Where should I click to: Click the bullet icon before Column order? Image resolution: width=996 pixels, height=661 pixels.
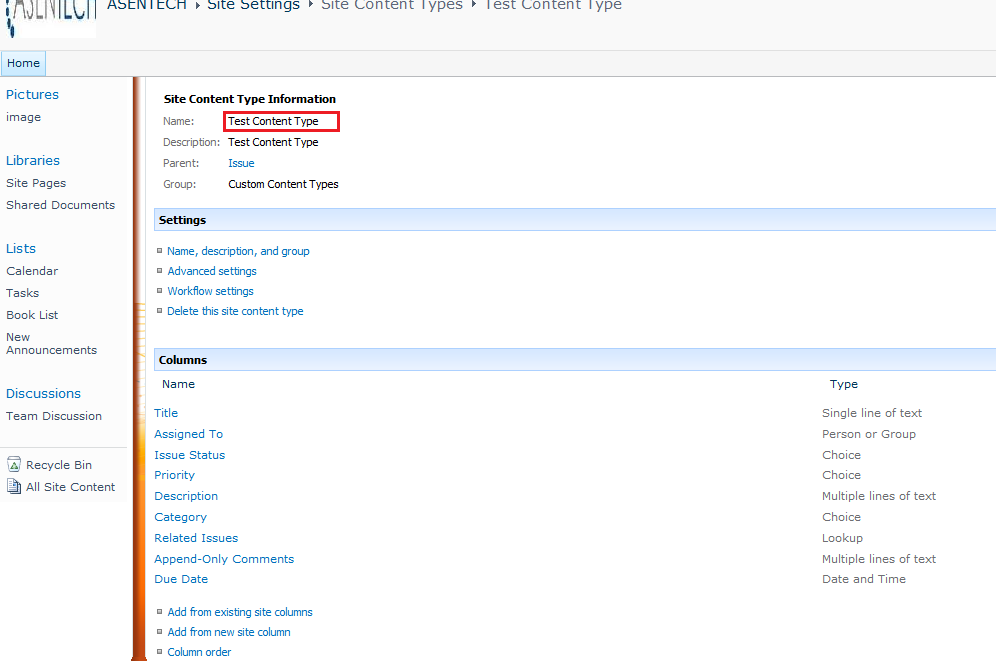point(160,652)
